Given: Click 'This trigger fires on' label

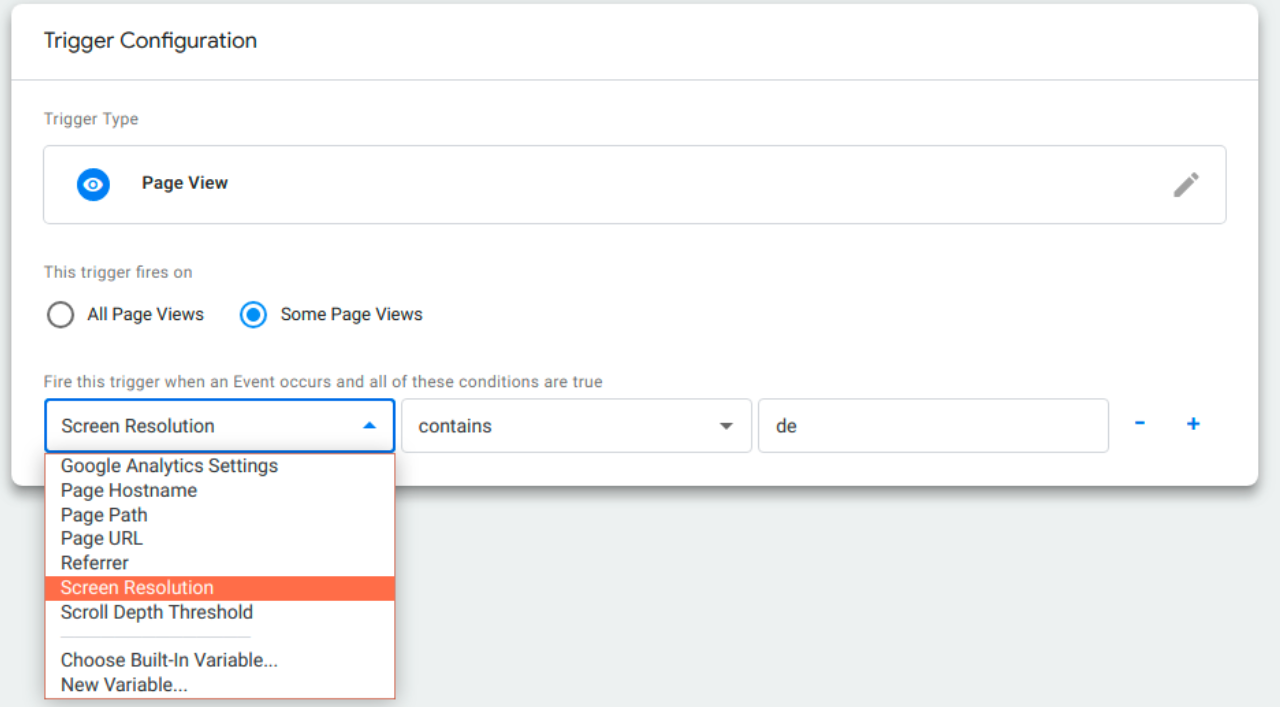Looking at the screenshot, I should (118, 272).
